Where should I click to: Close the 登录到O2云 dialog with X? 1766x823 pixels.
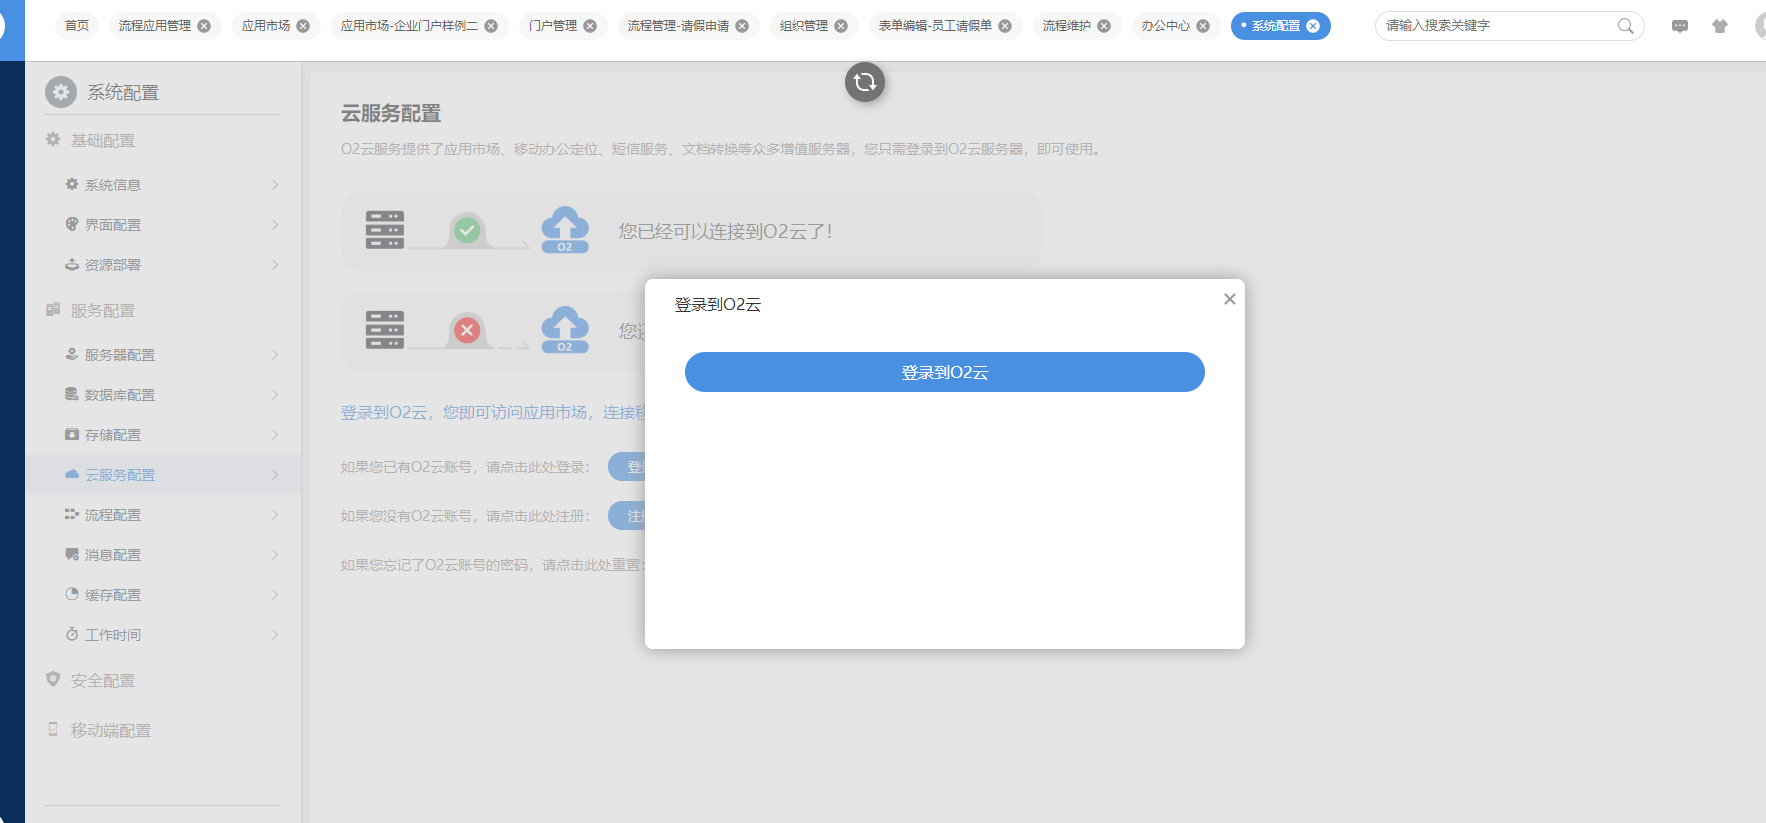(1230, 299)
